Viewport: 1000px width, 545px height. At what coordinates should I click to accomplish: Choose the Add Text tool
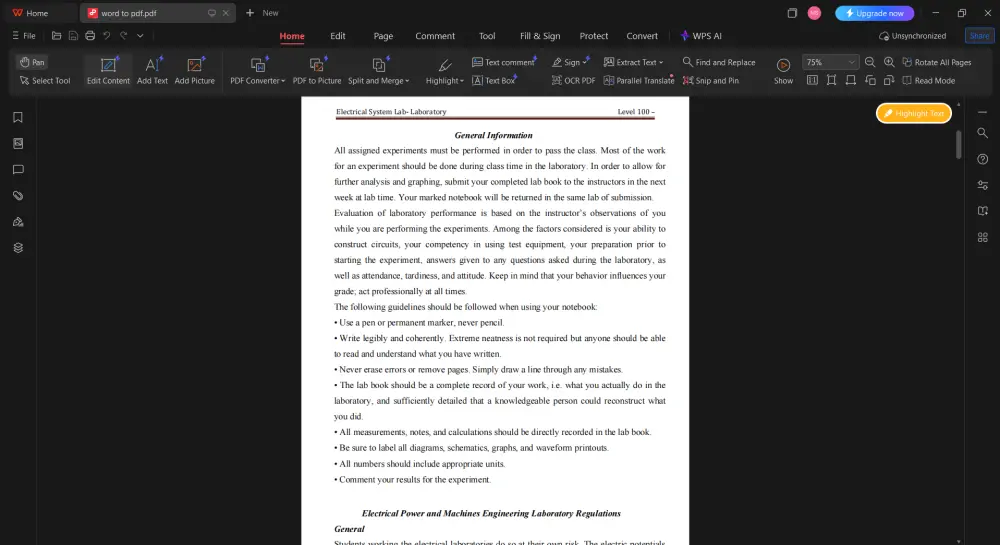[152, 71]
